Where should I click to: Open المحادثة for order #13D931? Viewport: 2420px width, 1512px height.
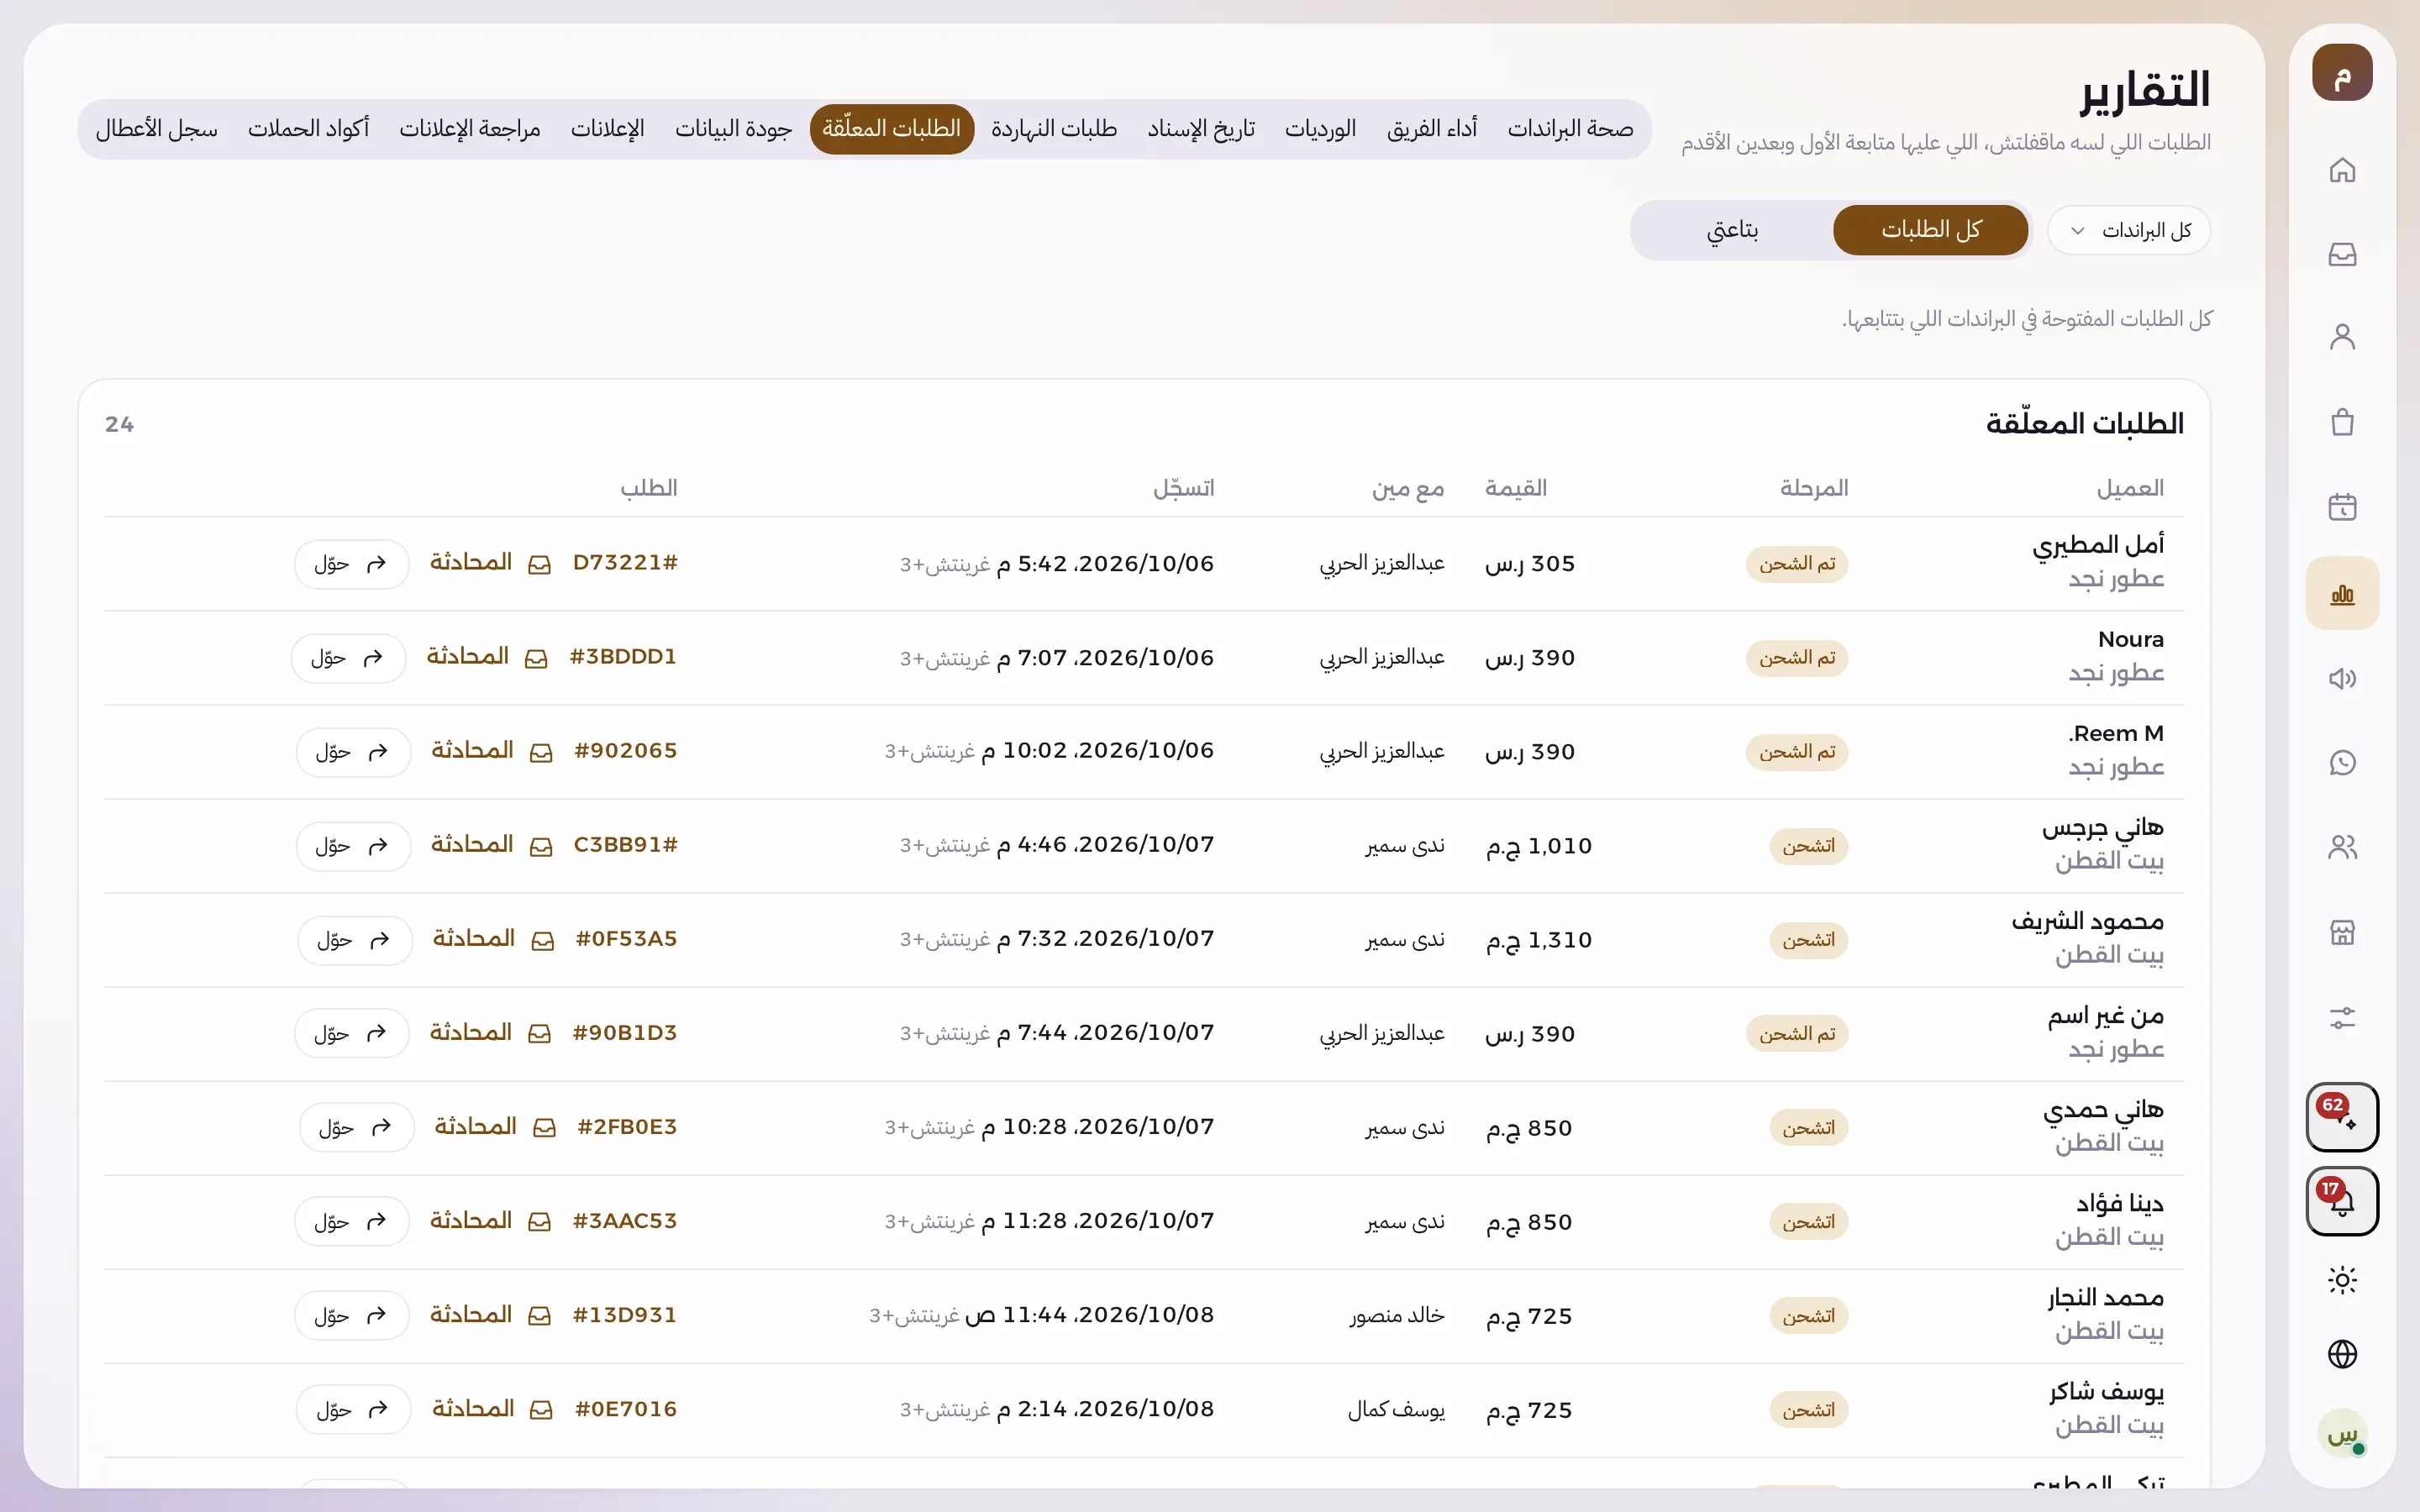(491, 1315)
